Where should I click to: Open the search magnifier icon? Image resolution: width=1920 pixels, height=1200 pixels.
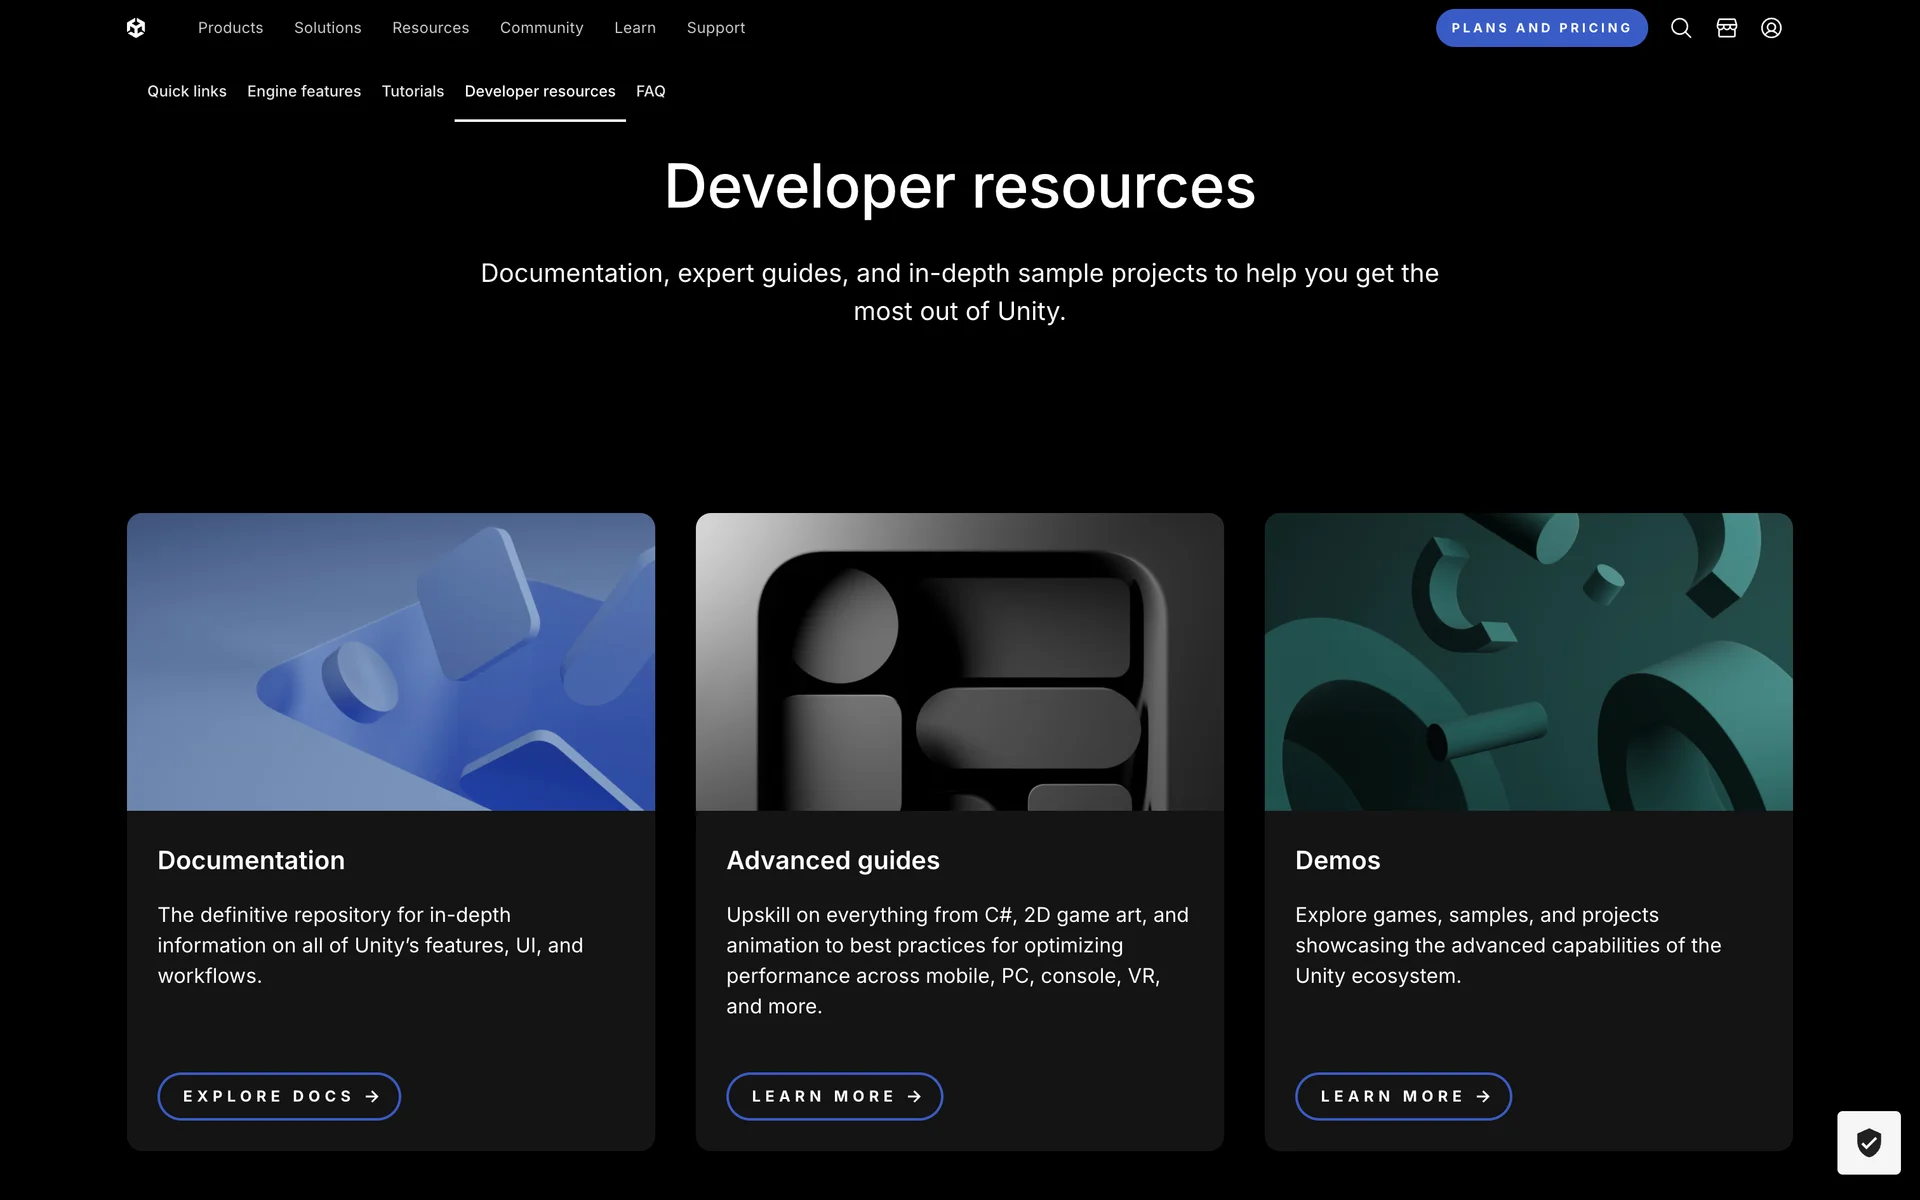point(1681,28)
